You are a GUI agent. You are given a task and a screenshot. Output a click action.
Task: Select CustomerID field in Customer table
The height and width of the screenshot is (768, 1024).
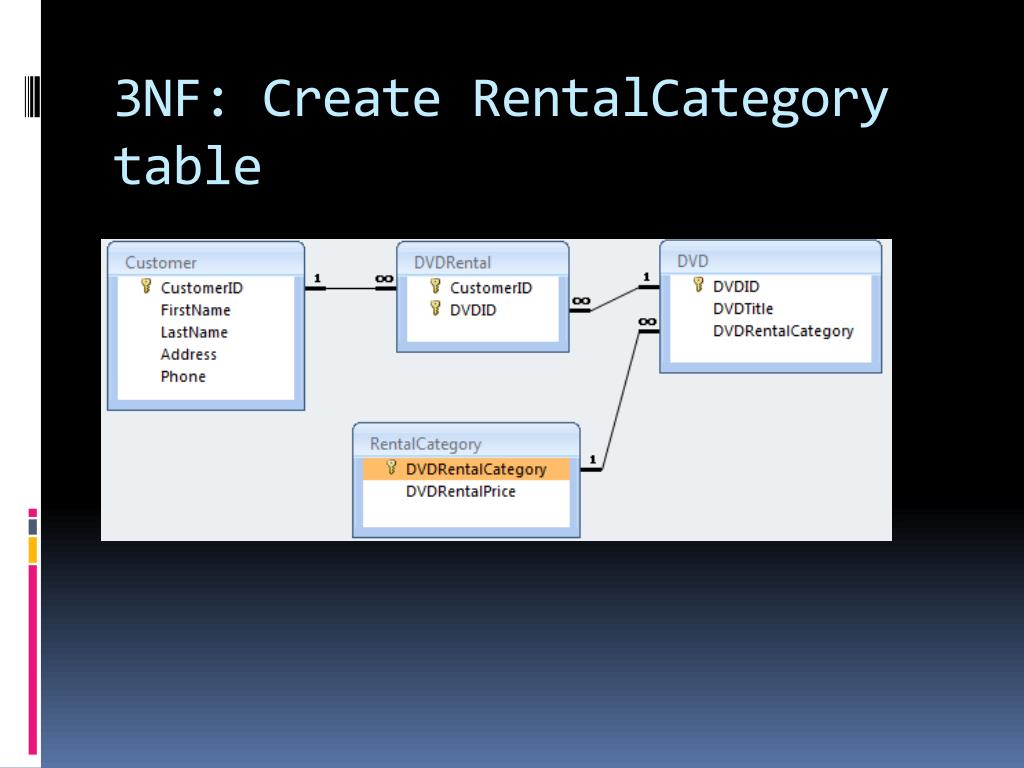click(x=202, y=288)
